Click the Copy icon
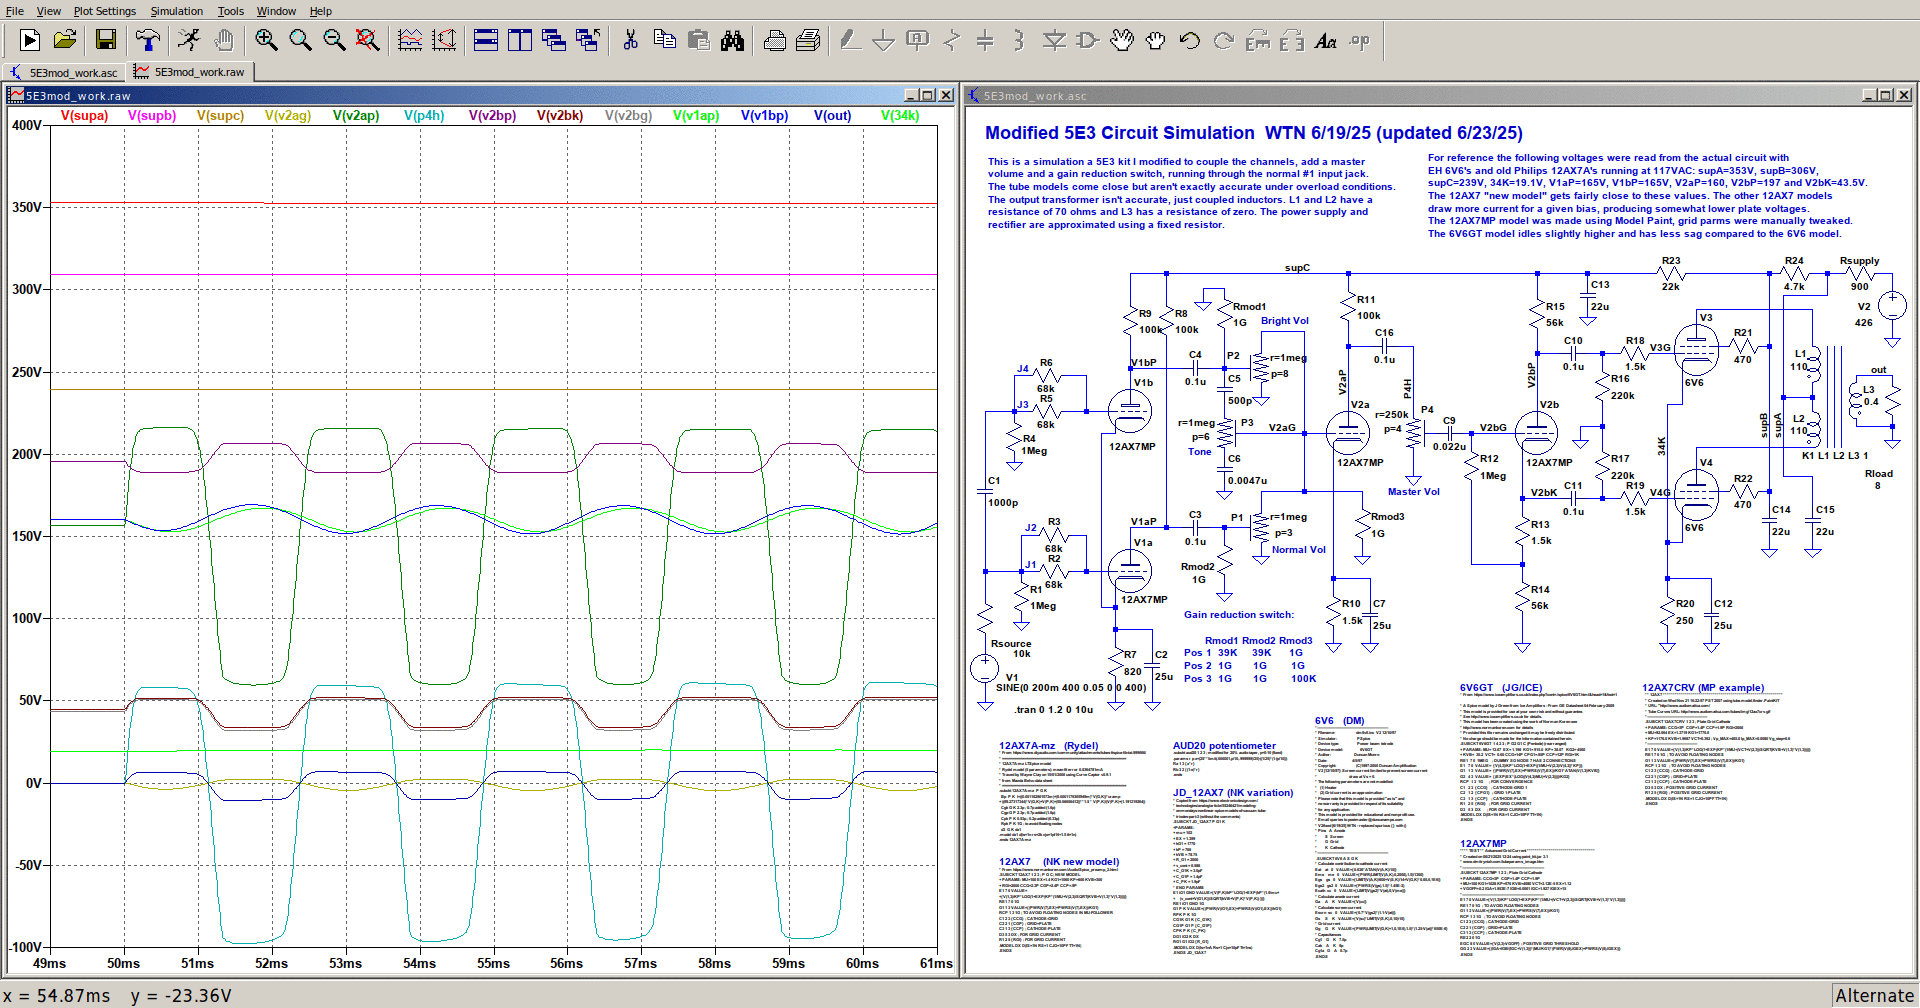Image resolution: width=1920 pixels, height=1008 pixels. click(x=664, y=40)
